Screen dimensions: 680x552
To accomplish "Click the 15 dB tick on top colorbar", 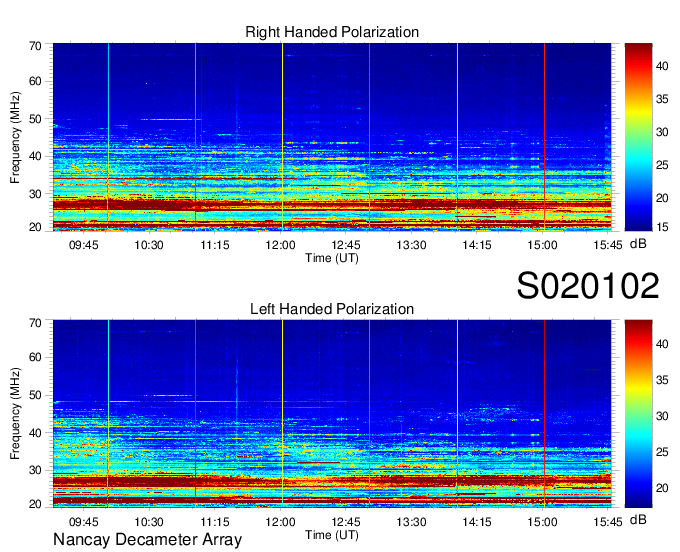I will (x=662, y=227).
